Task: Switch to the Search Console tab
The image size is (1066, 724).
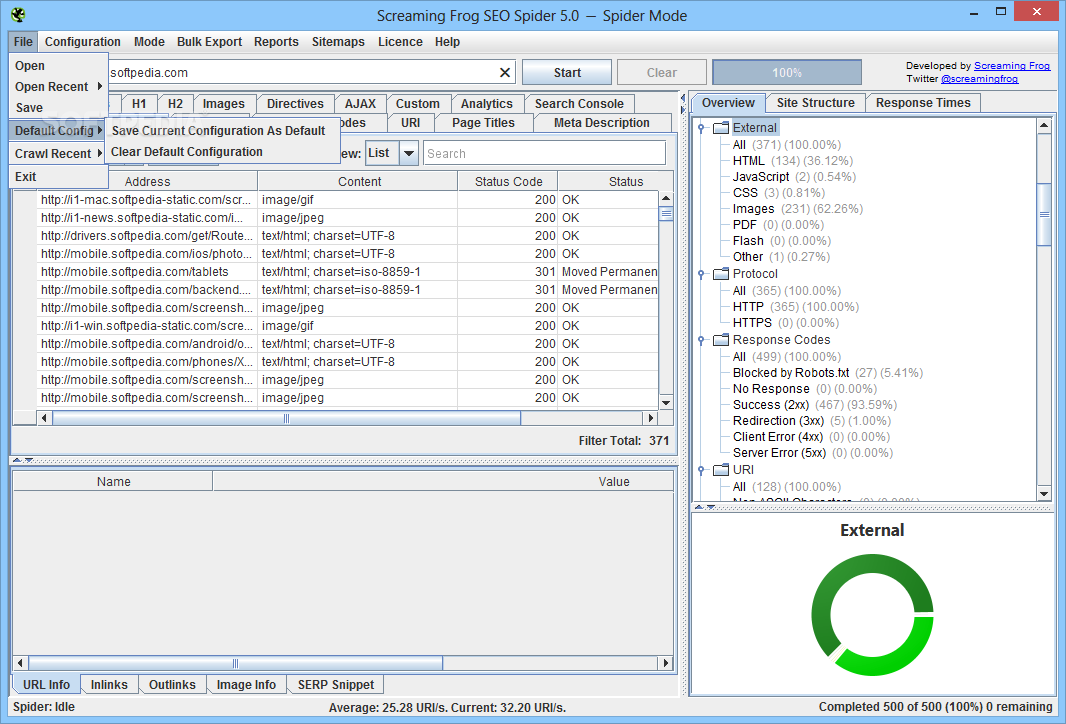Action: pyautogui.click(x=579, y=104)
